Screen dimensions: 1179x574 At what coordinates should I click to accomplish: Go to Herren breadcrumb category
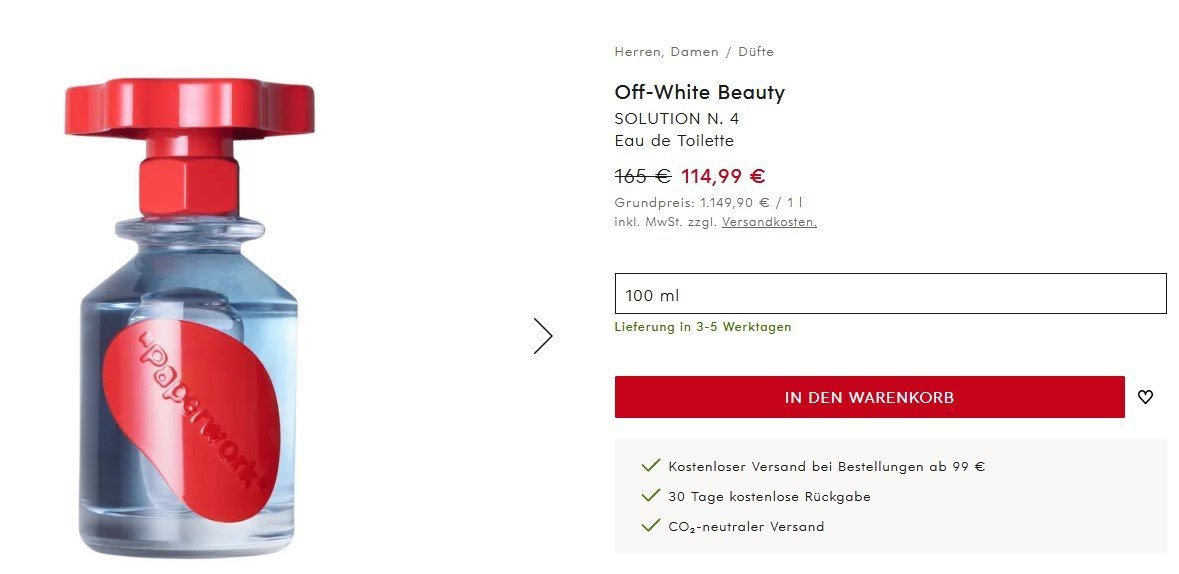(637, 52)
